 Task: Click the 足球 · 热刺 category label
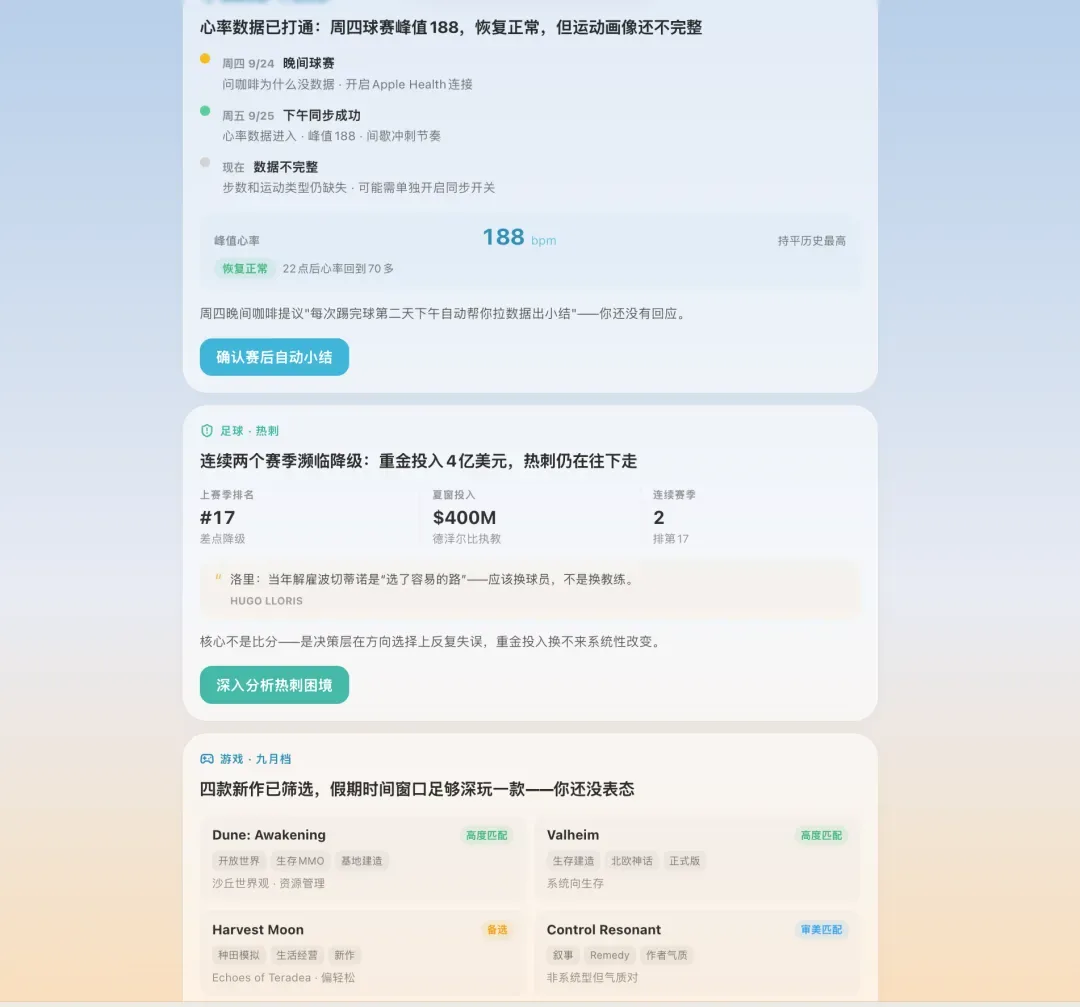click(x=249, y=430)
